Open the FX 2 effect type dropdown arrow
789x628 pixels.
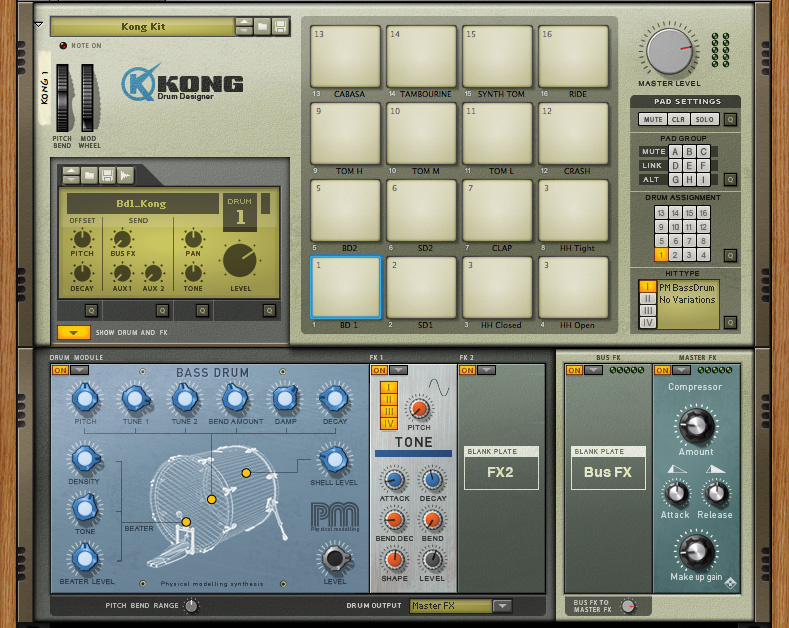[x=487, y=370]
